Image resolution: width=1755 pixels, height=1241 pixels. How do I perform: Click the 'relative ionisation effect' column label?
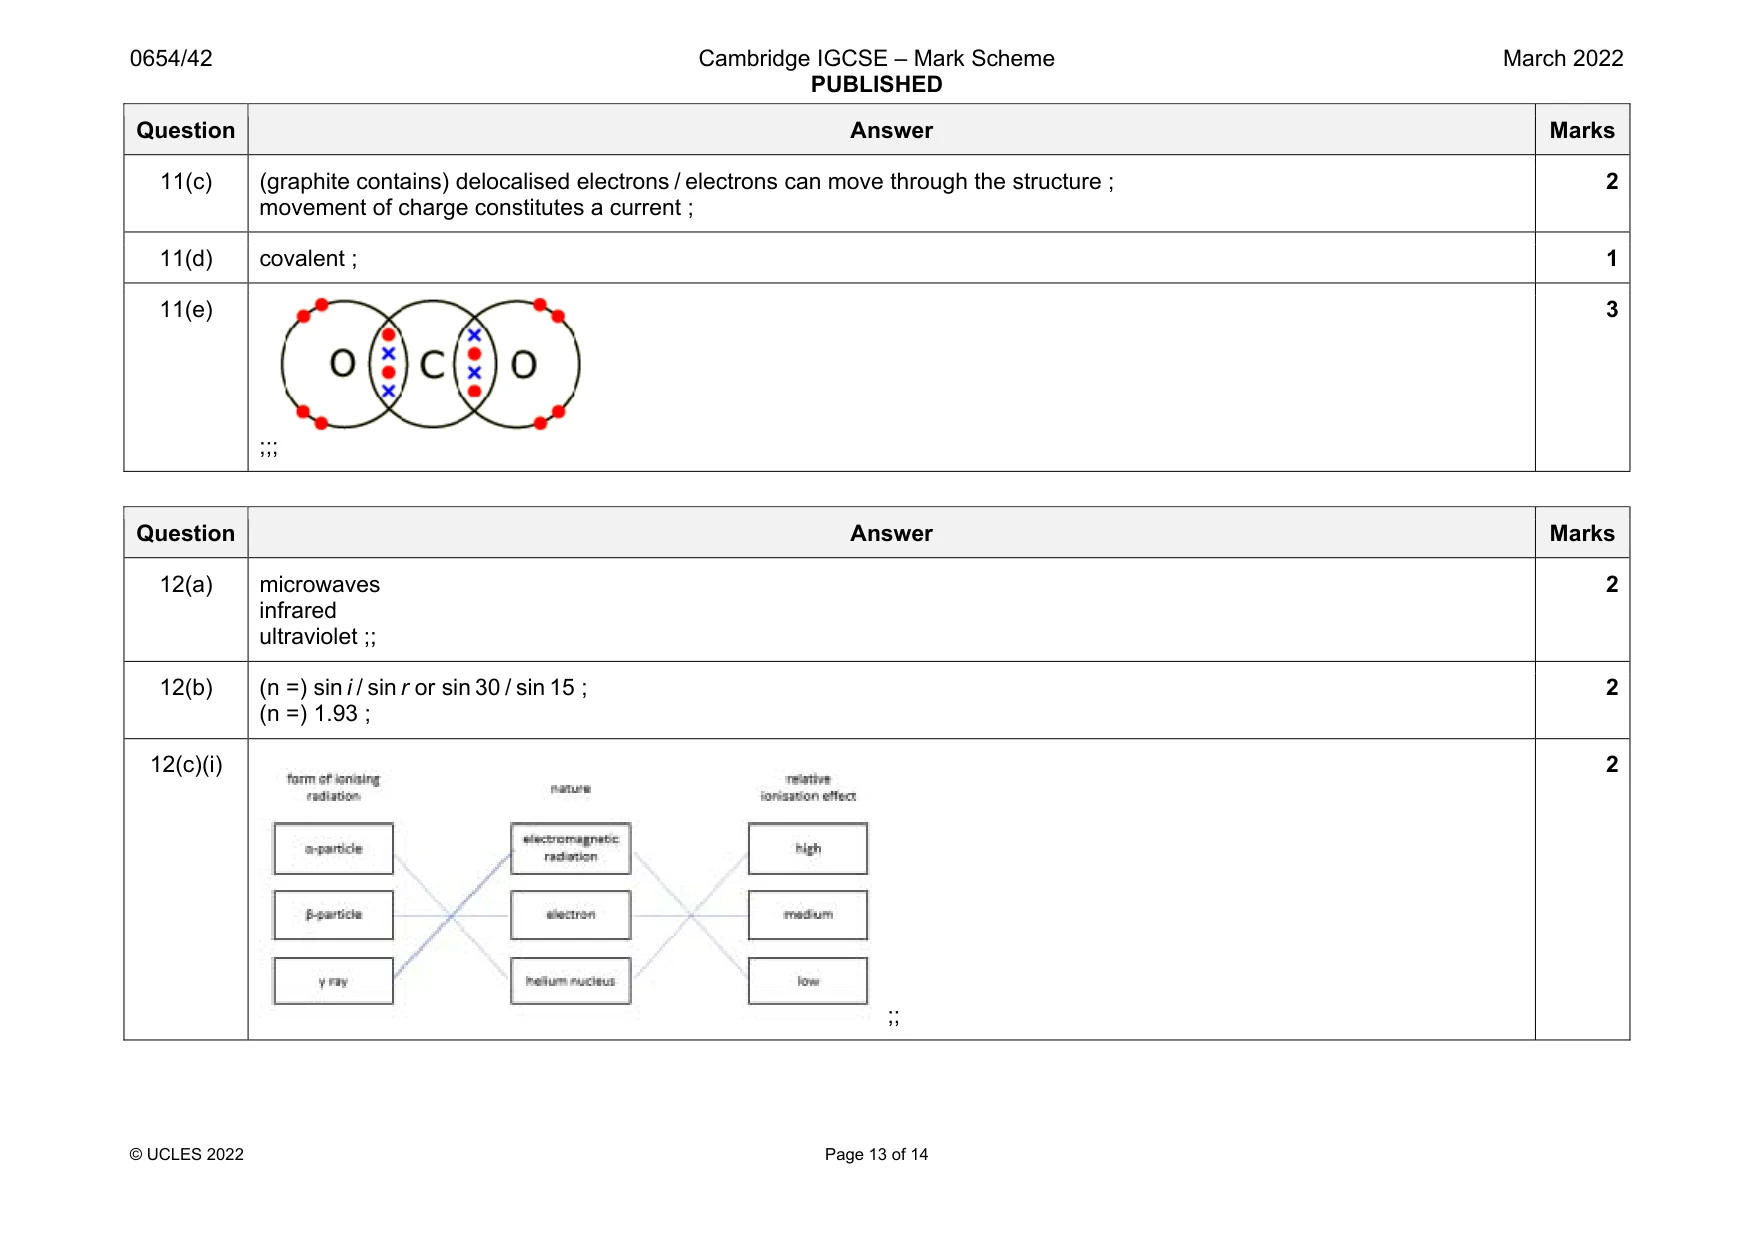[x=808, y=787]
